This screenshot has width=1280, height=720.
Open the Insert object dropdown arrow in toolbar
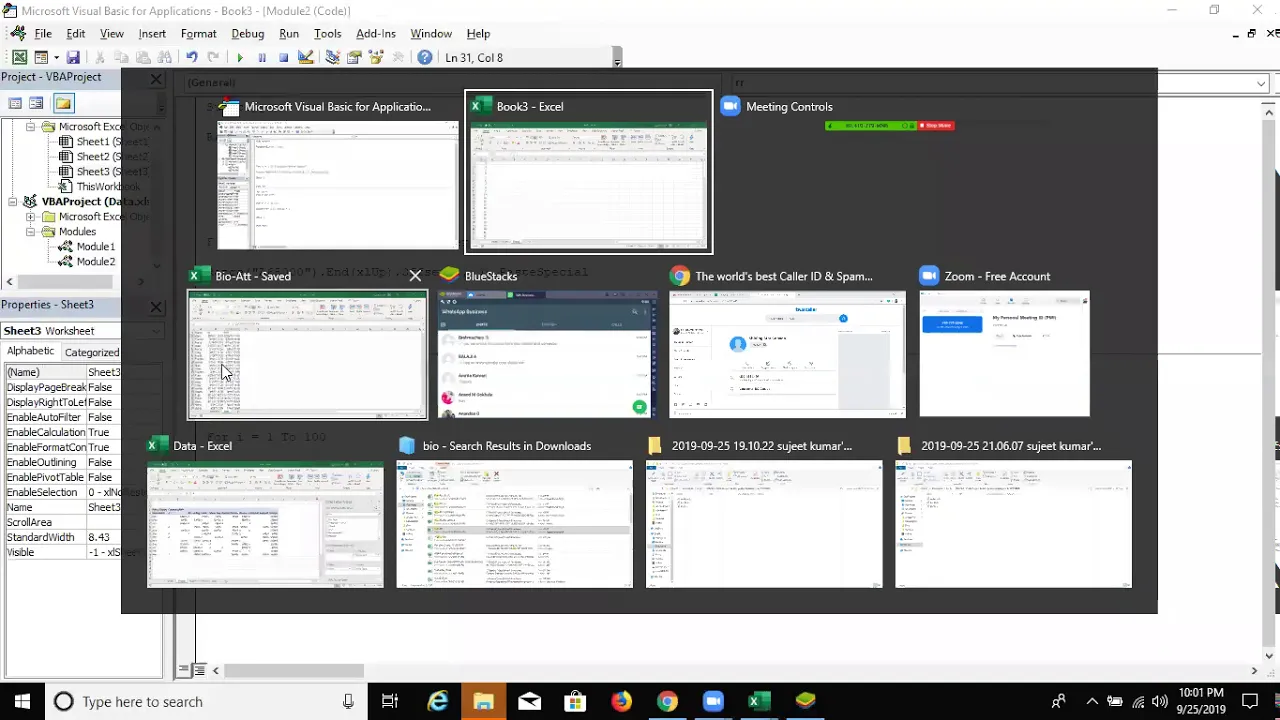coord(56,58)
